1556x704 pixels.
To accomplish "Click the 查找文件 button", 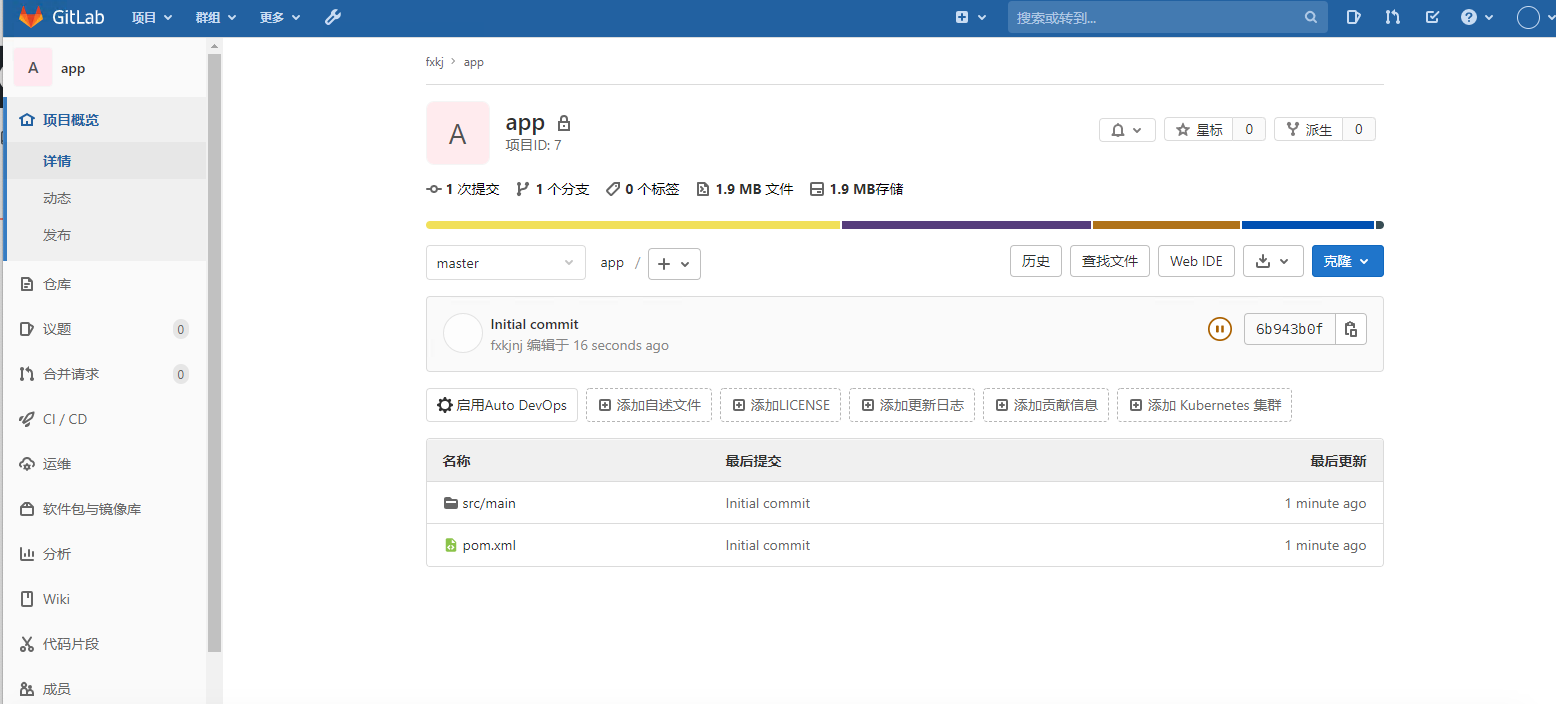I will click(1110, 261).
